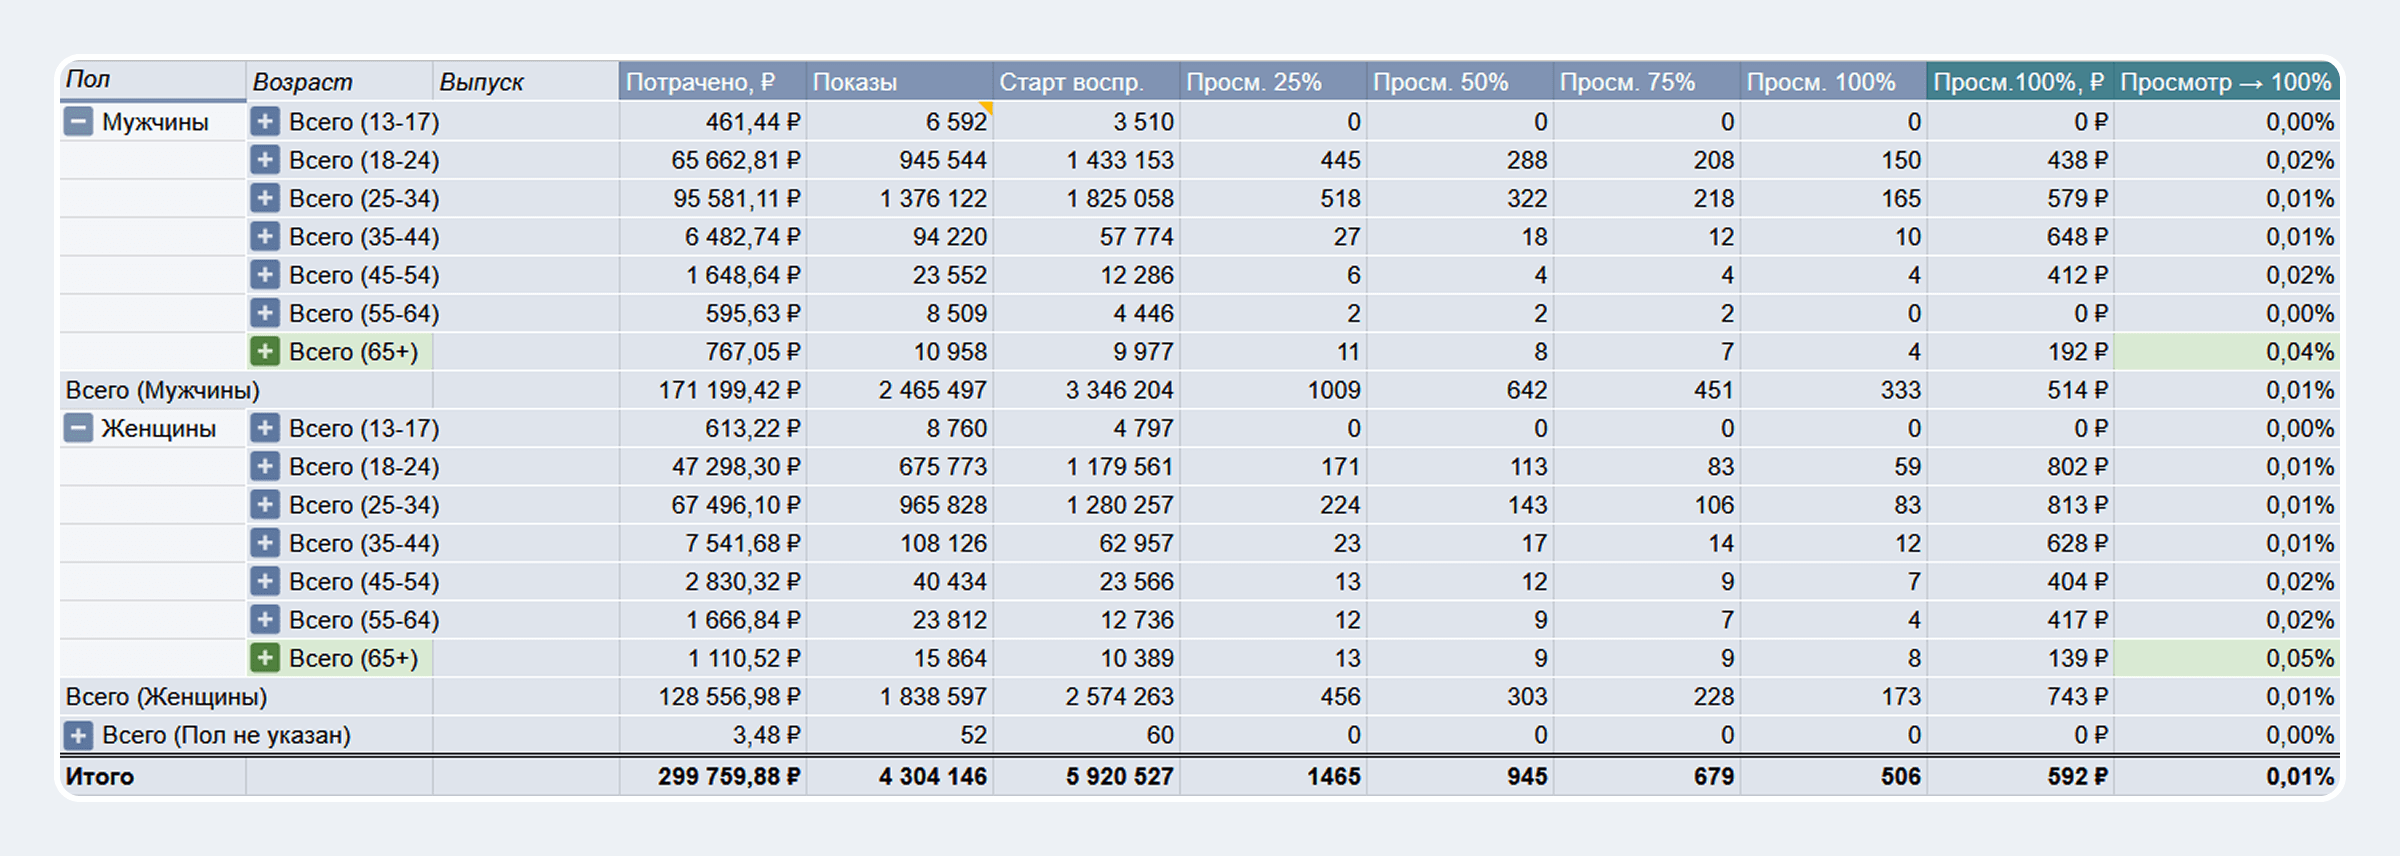Expand green Всего (65+) under Женщины
The width and height of the screenshot is (2400, 856).
point(265,658)
